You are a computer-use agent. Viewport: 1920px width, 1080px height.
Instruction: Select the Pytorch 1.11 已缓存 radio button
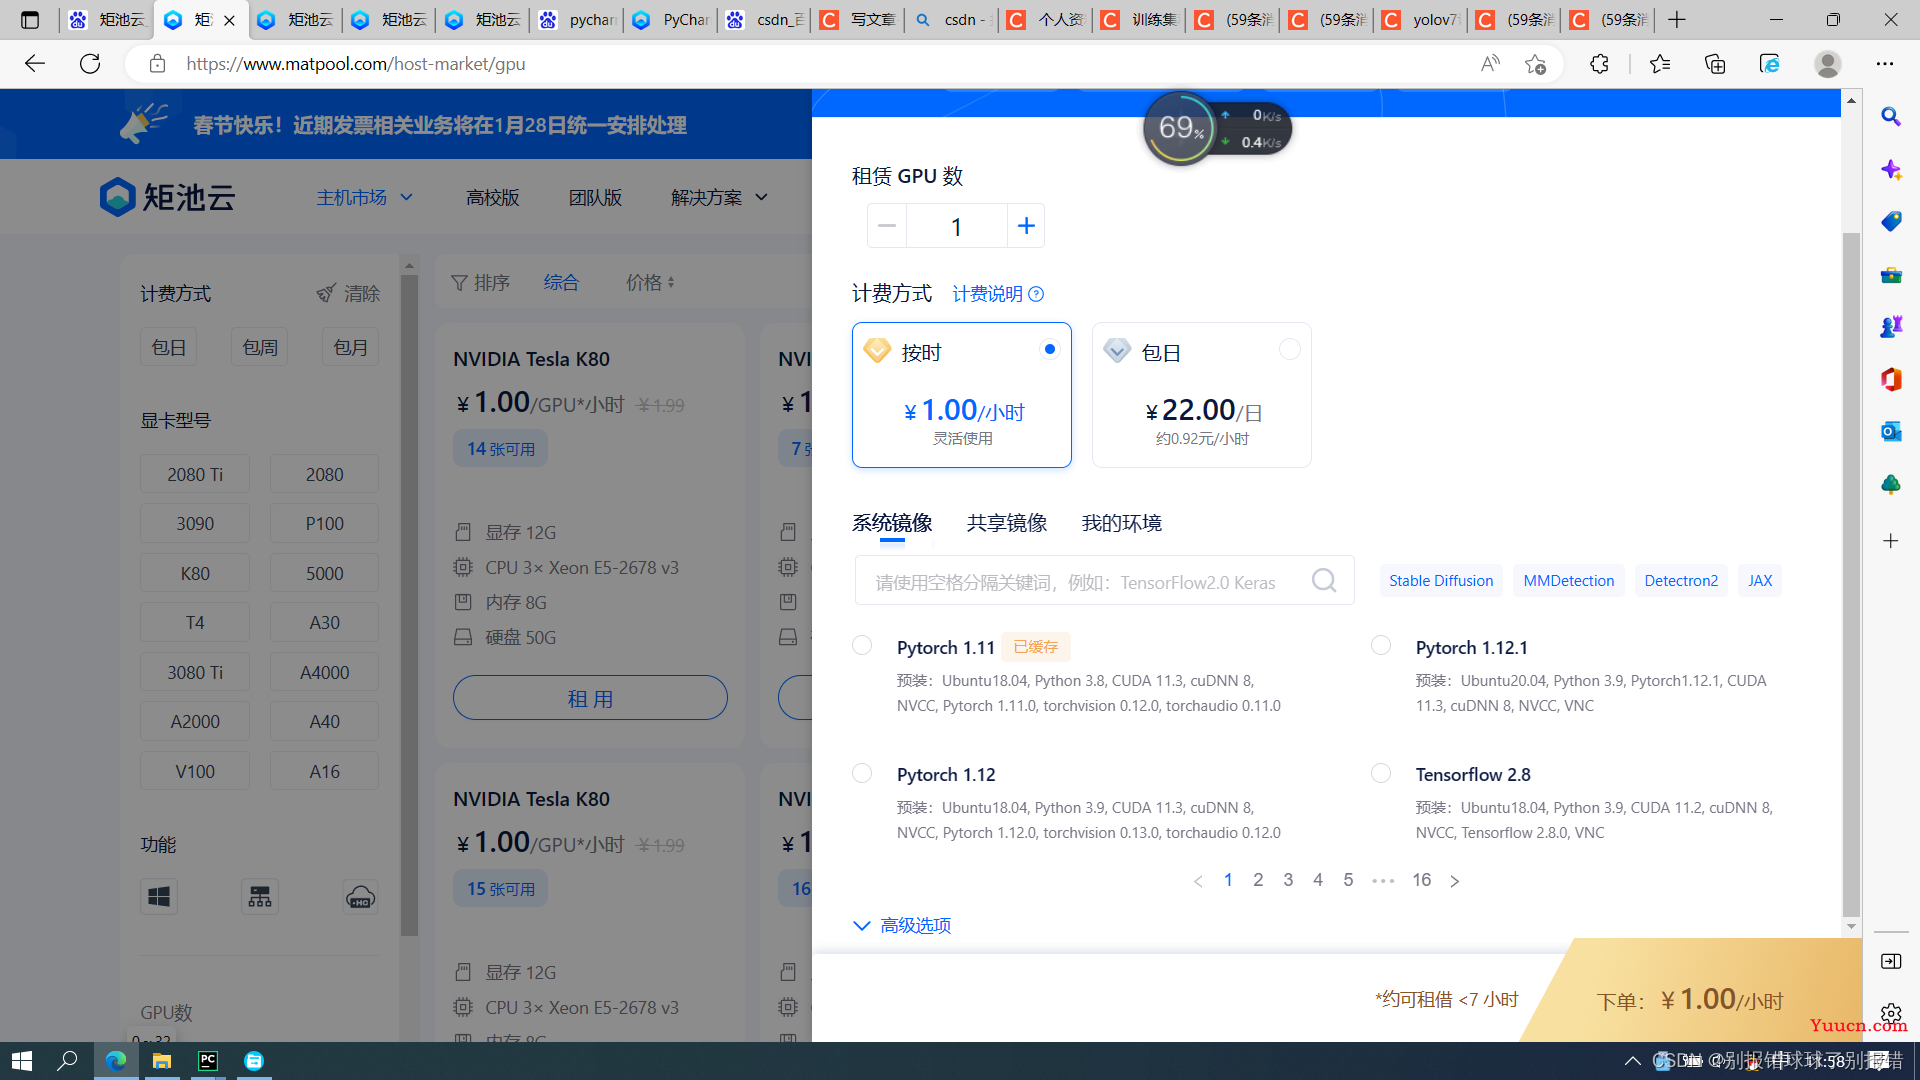click(861, 645)
